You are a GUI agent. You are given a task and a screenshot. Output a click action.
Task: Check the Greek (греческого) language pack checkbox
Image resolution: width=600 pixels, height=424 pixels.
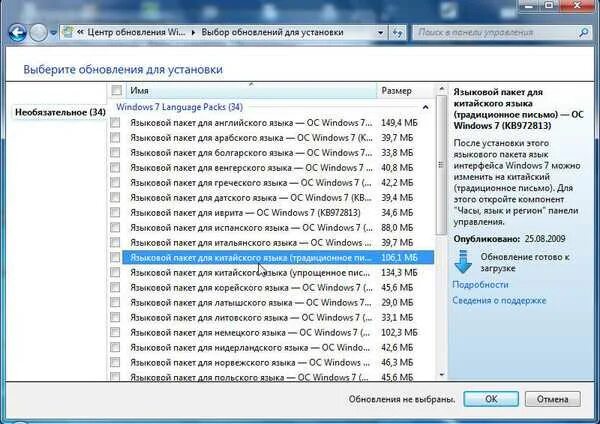[x=115, y=183]
